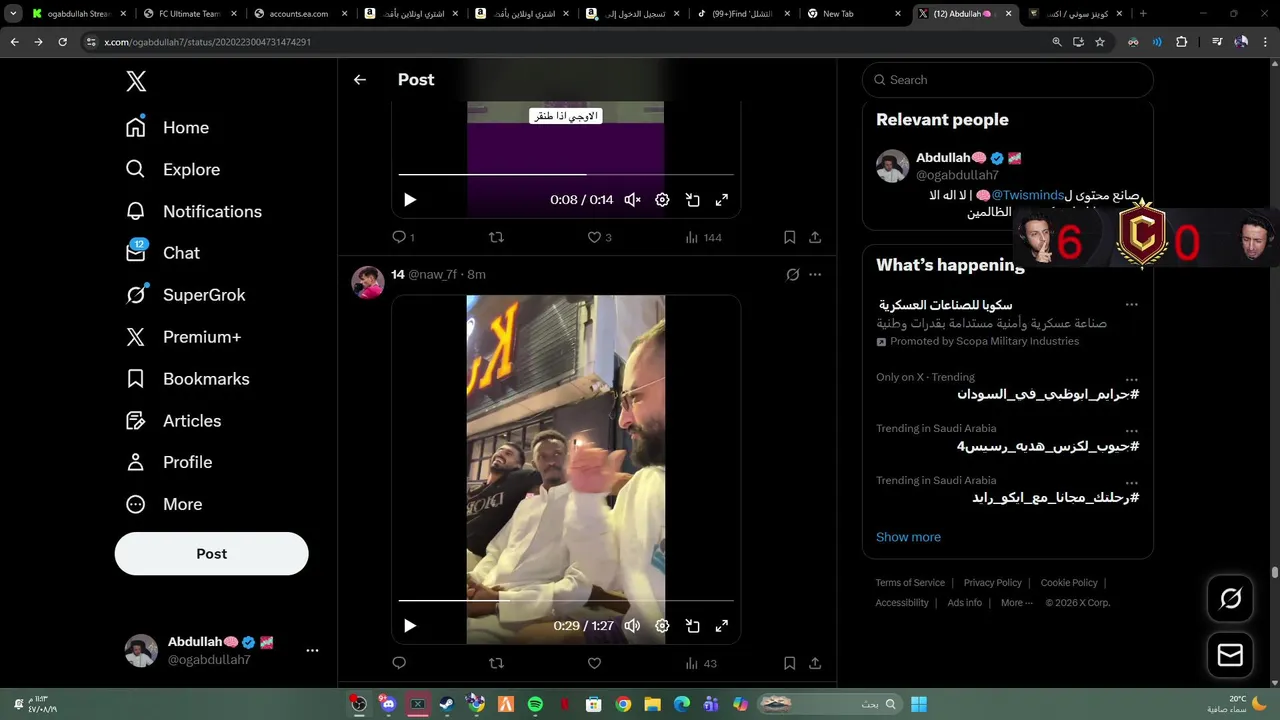Bookmark the post with 43 views

[x=789, y=663]
